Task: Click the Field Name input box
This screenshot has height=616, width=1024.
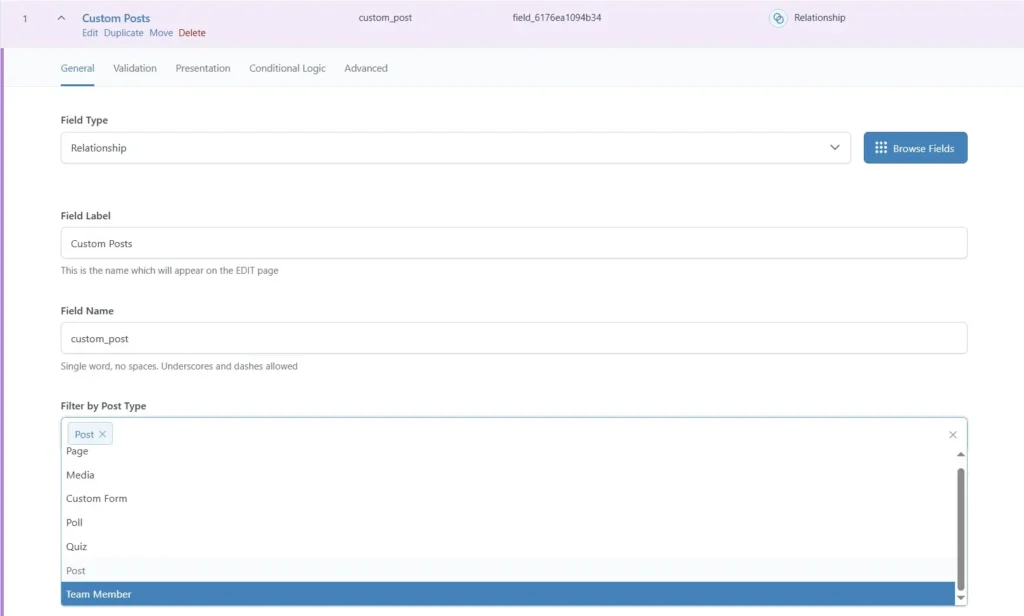Action: point(513,338)
